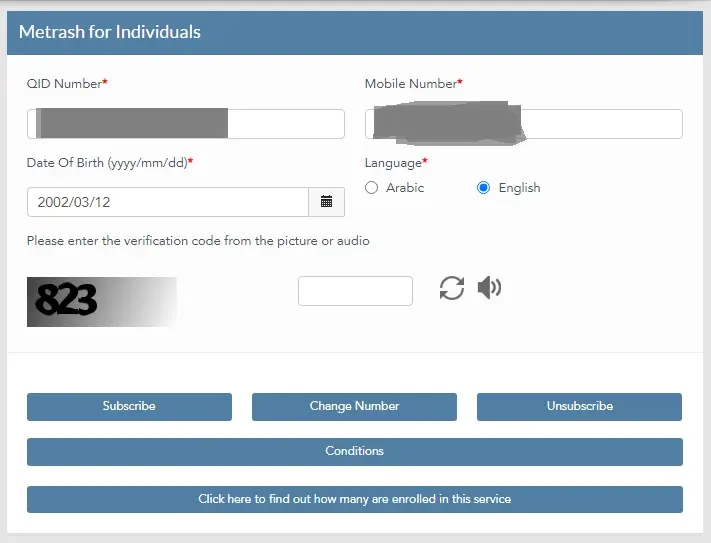Click the 'Date Of Birth (yyyy/mm/dd)' label
The image size is (711, 543).
(x=110, y=163)
